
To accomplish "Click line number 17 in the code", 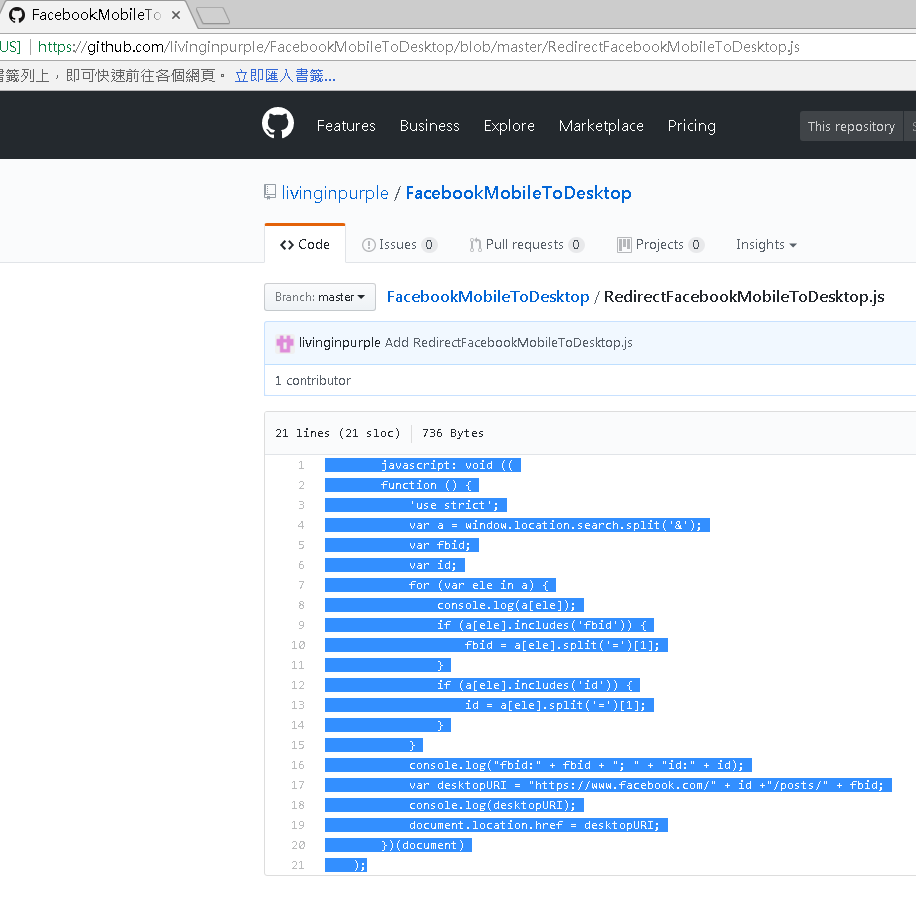I will [298, 785].
